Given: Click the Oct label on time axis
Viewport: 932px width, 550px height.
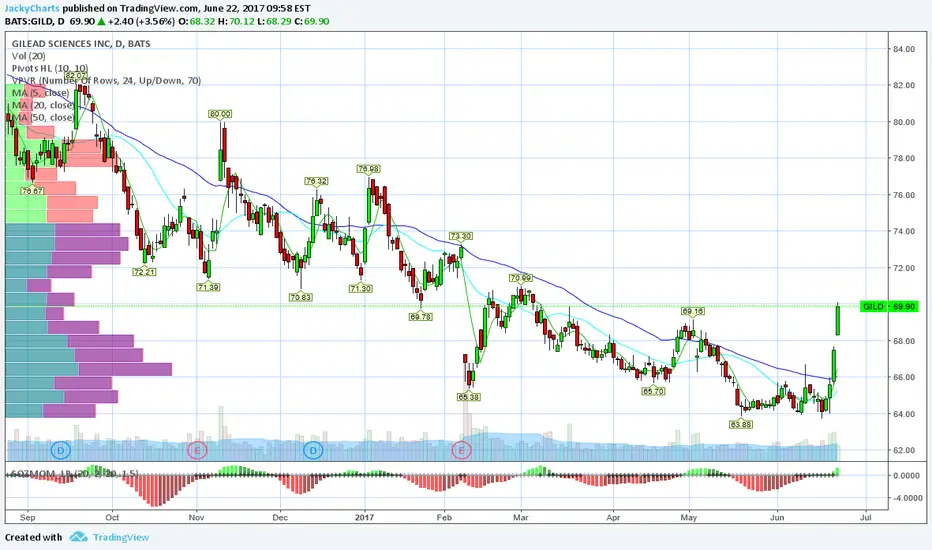Looking at the screenshot, I should tap(112, 517).
